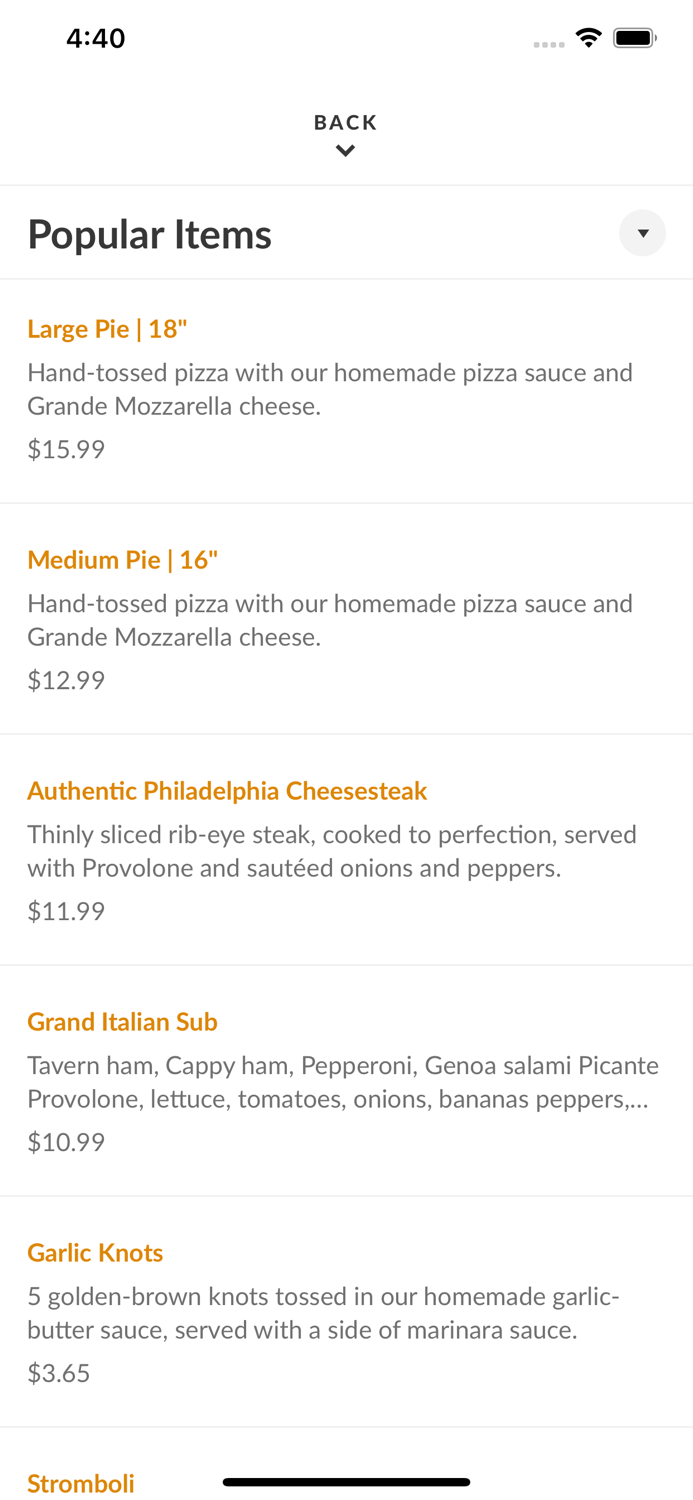
Task: Open the Medium Pie 16" listing
Action: click(x=123, y=560)
